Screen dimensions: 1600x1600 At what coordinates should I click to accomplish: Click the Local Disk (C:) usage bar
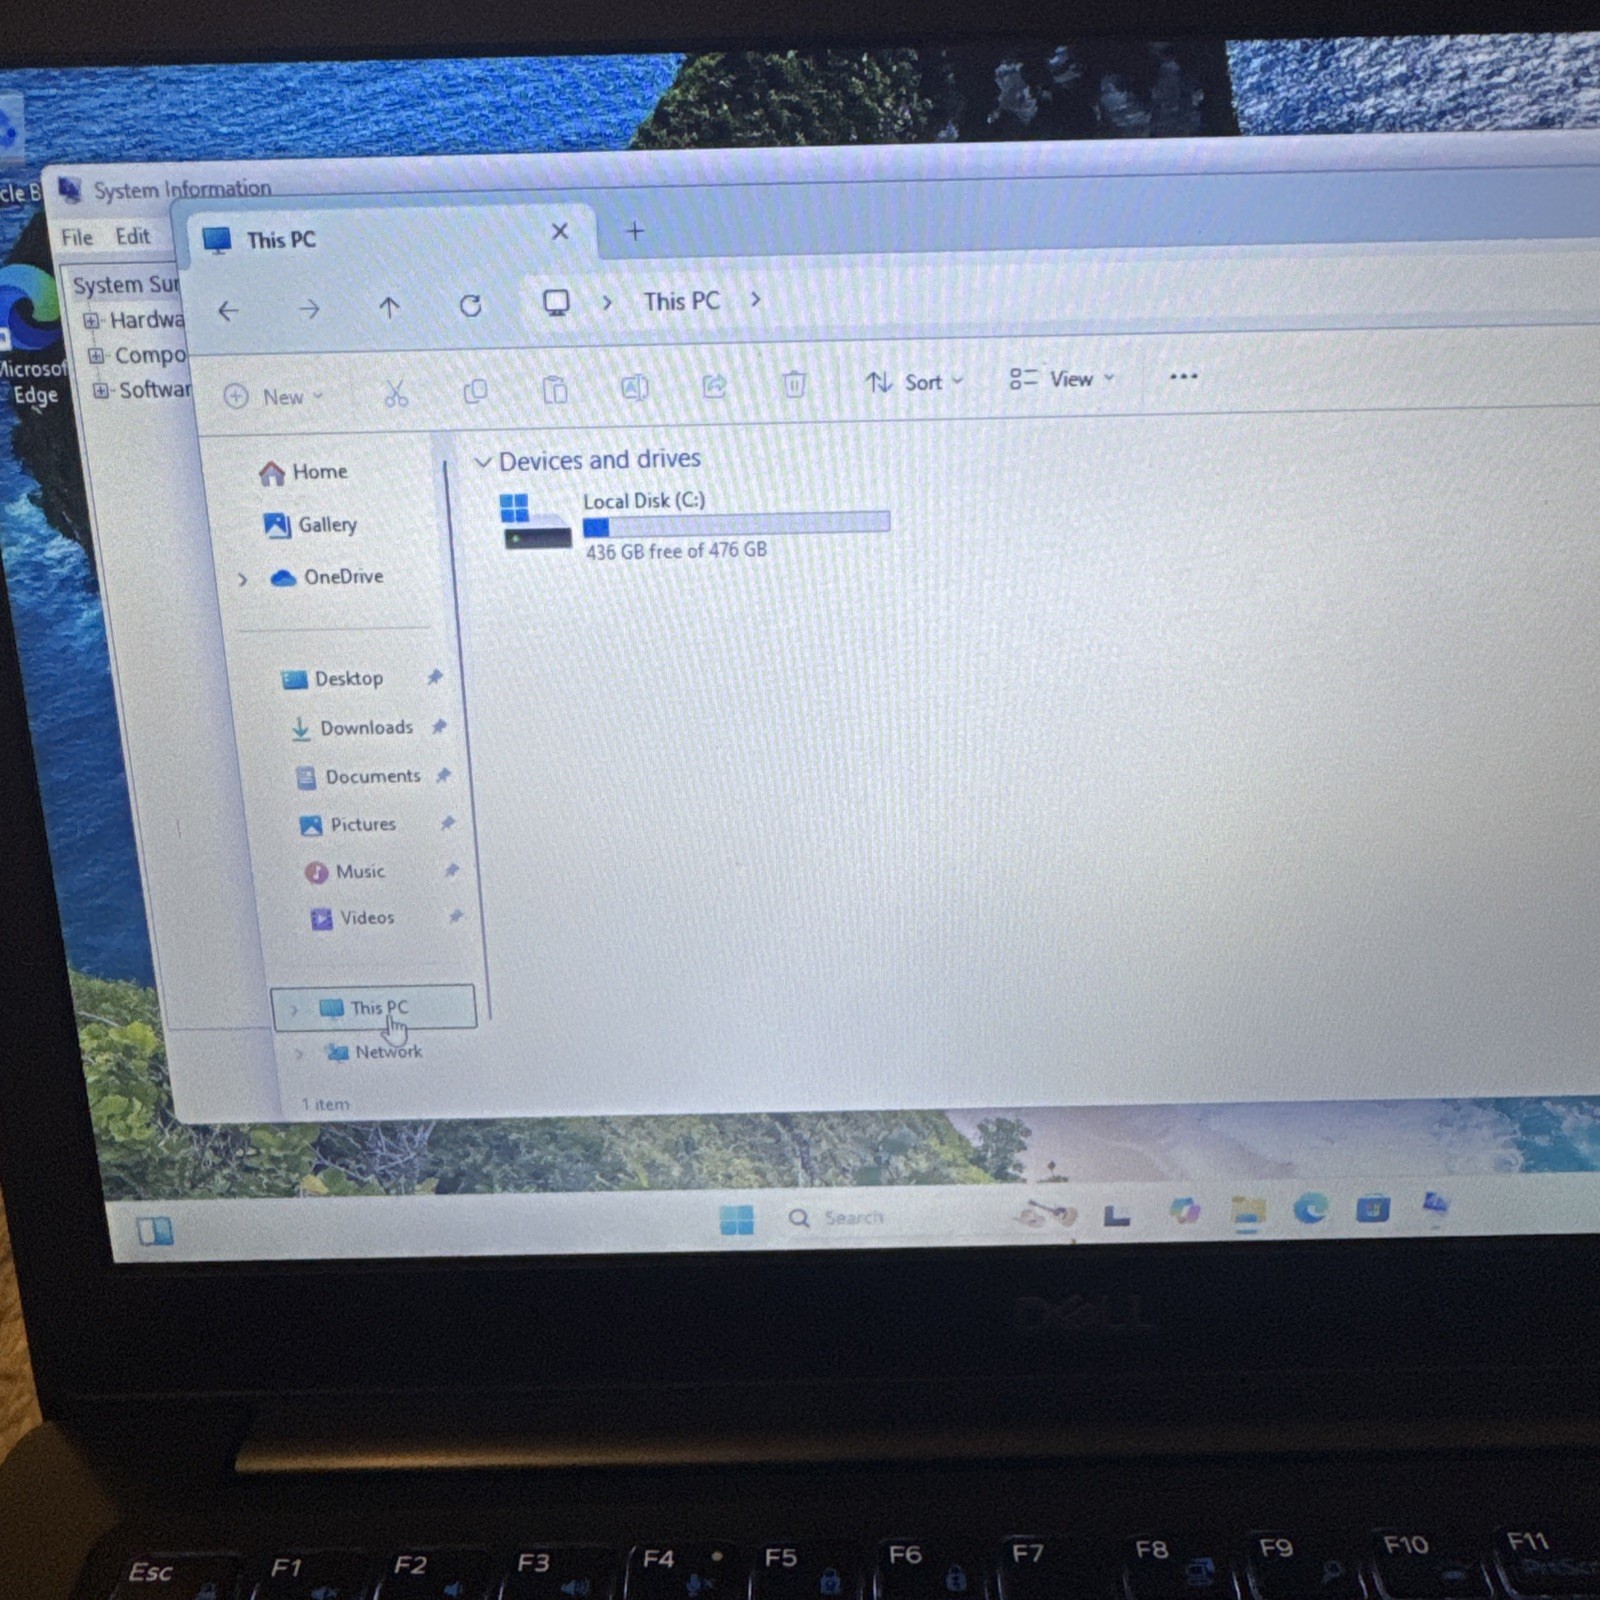pyautogui.click(x=736, y=524)
